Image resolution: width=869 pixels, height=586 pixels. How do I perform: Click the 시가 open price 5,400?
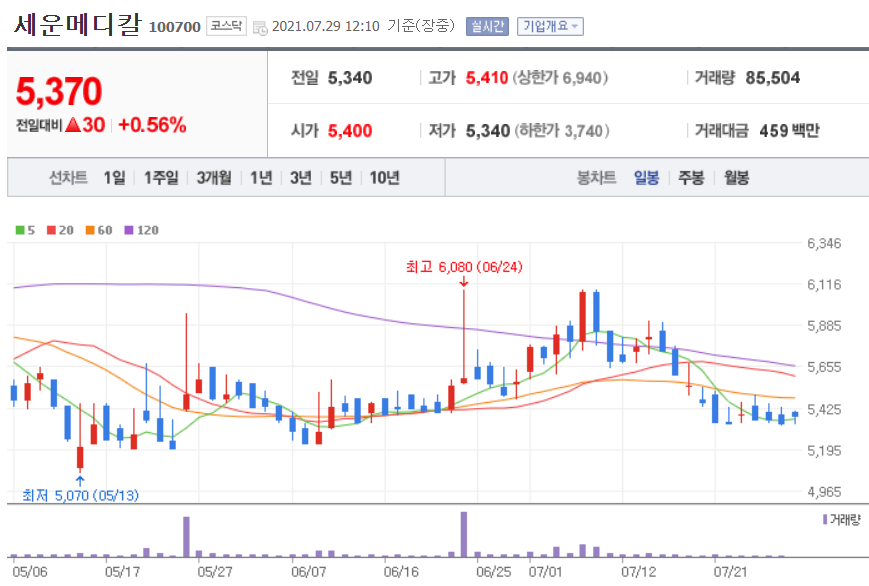[x=350, y=131]
